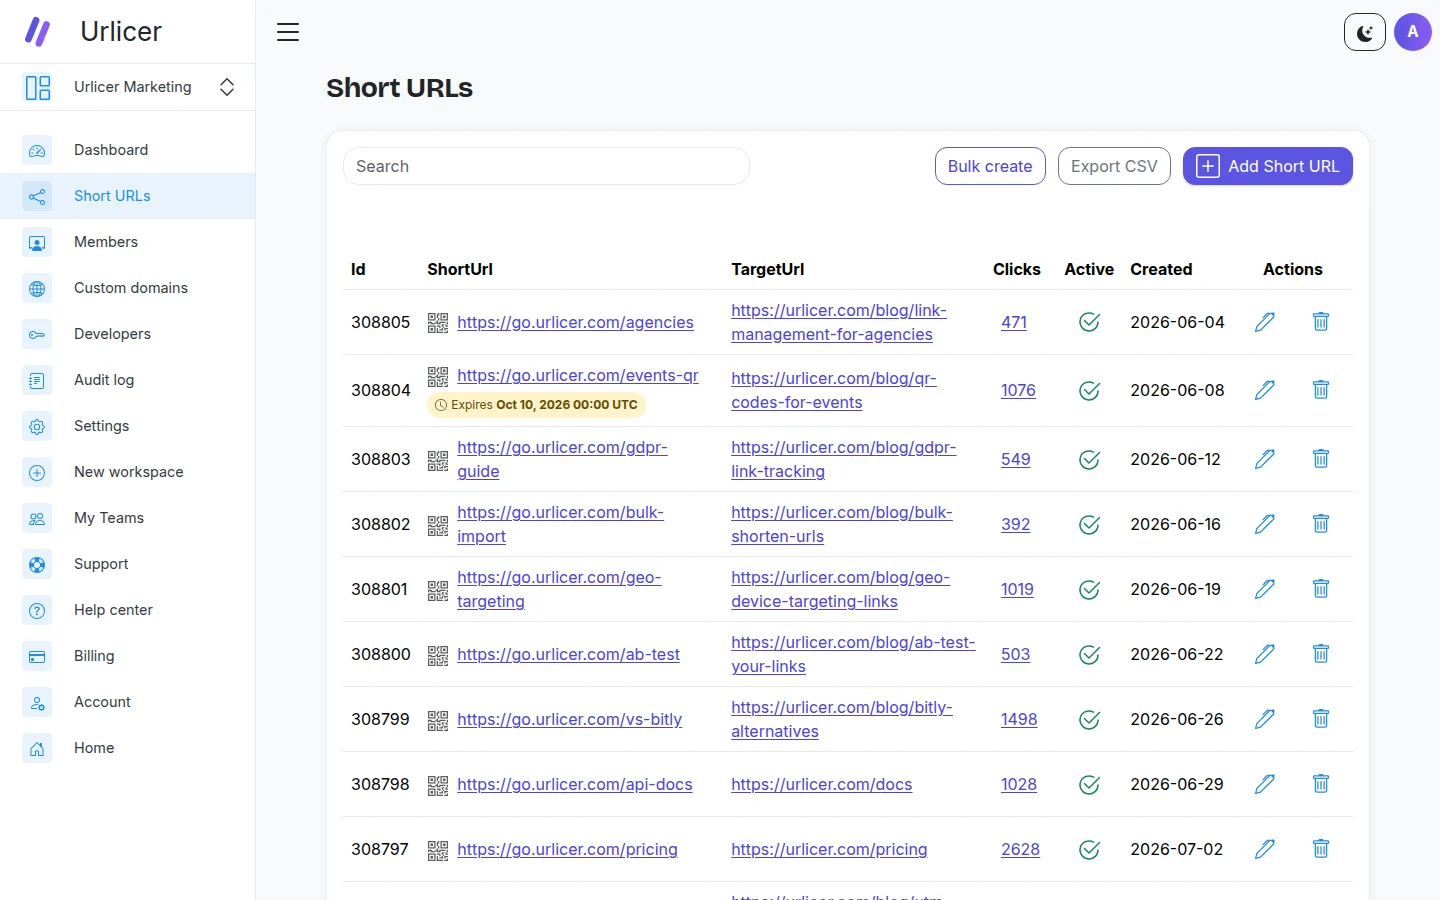The width and height of the screenshot is (1440, 900).
Task: Delete the short URL with id 308800
Action: tap(1321, 654)
